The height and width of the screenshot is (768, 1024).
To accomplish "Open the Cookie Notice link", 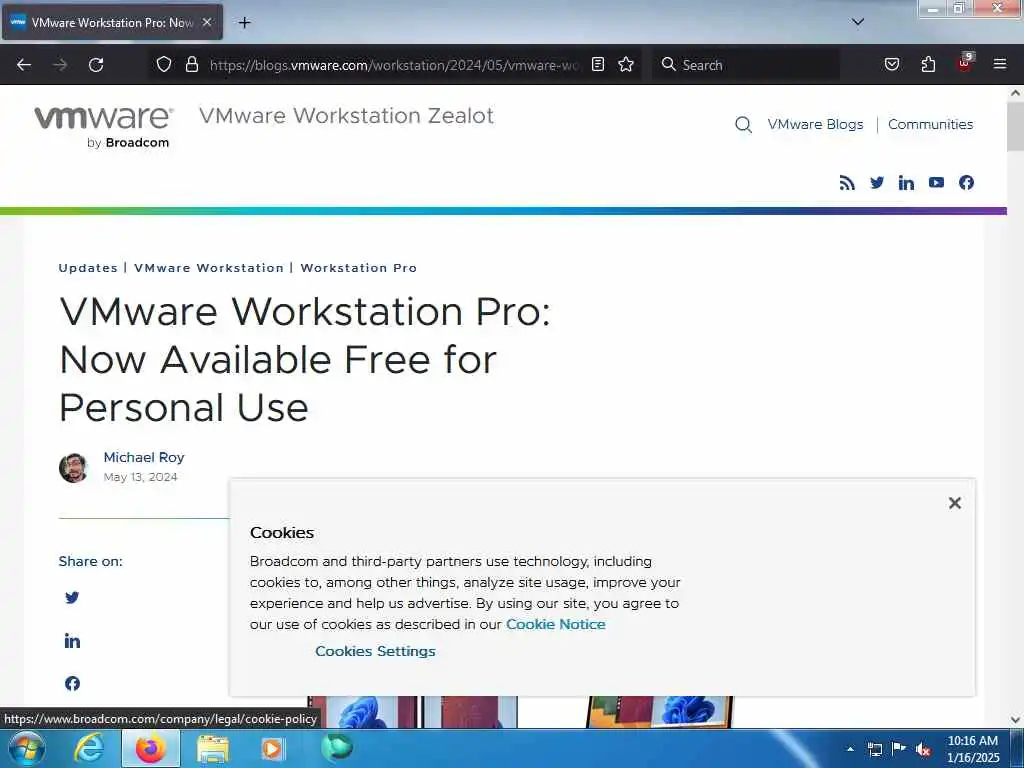I will 556,624.
